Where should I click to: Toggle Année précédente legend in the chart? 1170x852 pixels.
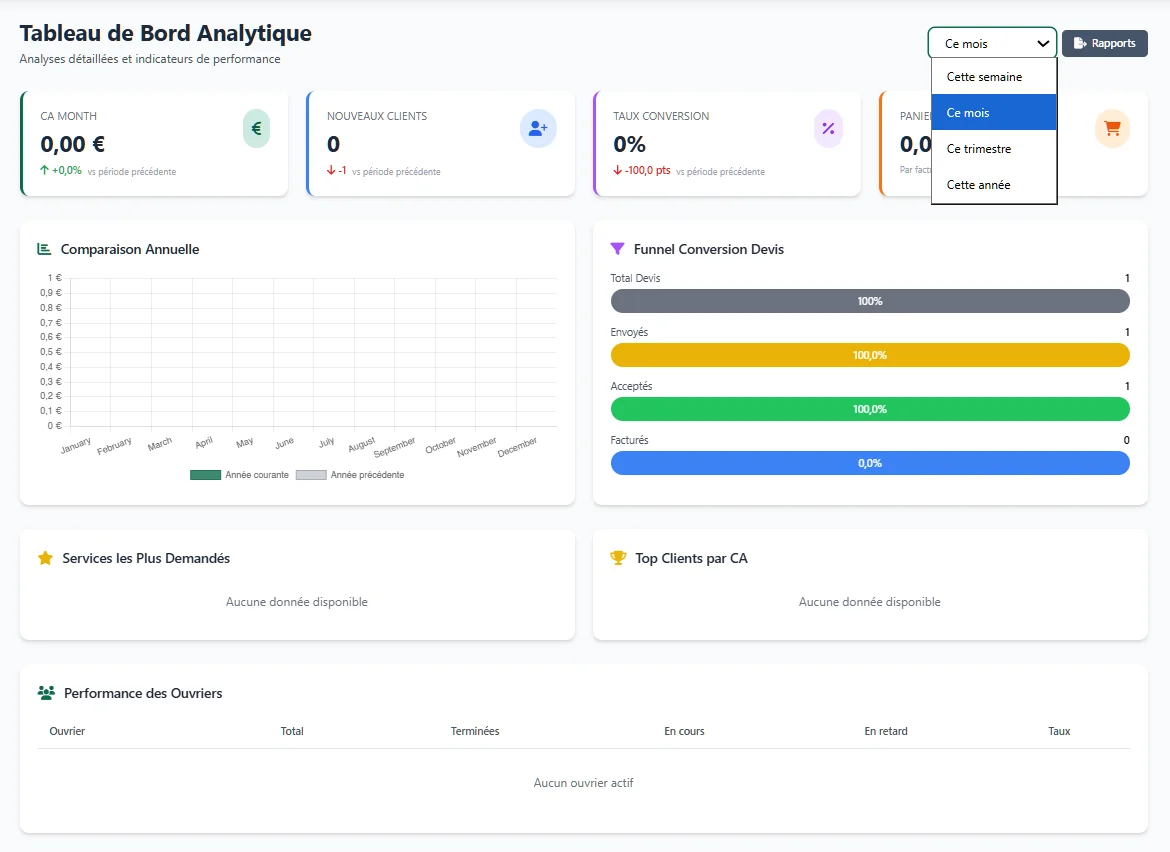(x=350, y=474)
